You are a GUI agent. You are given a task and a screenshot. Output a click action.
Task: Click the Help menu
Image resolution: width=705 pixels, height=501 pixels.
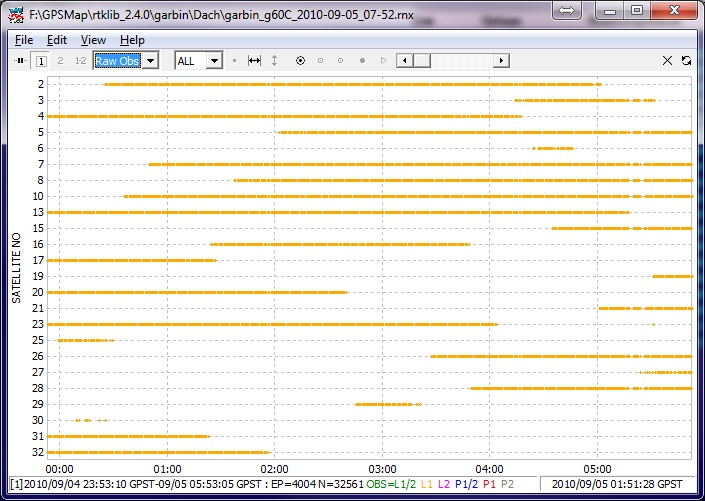coord(132,40)
